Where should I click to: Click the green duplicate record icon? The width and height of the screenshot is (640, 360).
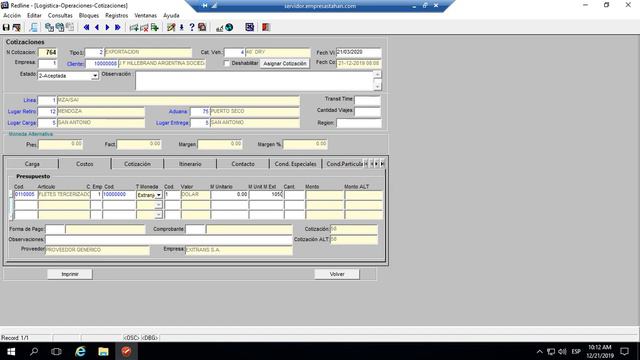tap(155, 27)
